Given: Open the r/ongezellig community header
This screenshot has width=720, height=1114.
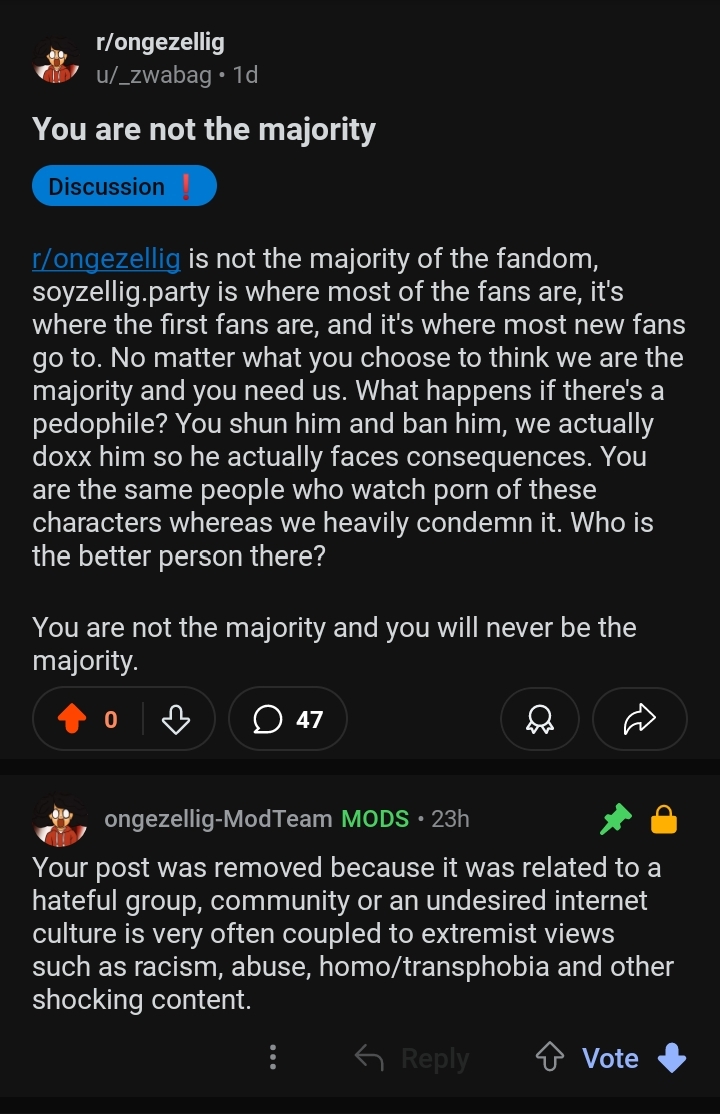Looking at the screenshot, I should coord(160,42).
